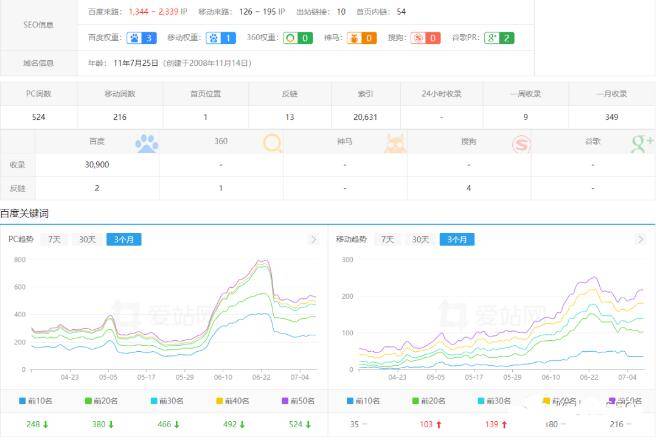Viewport: 656px width, 440px height.
Task: Click the homepage position value 1
Action: coord(205,117)
